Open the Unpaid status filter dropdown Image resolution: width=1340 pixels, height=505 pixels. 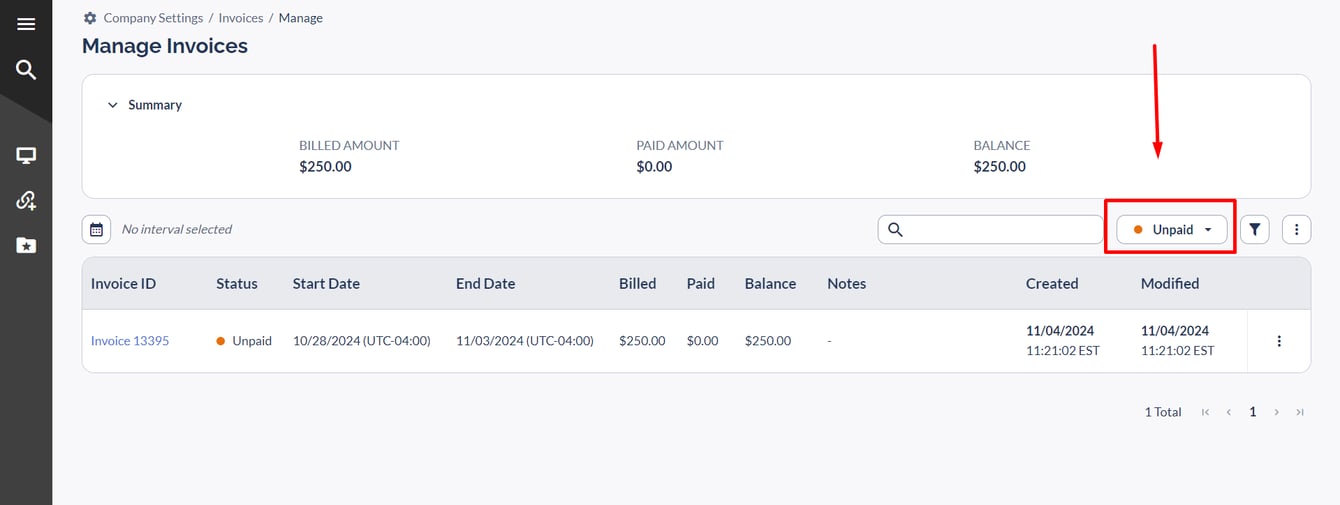tap(1171, 229)
